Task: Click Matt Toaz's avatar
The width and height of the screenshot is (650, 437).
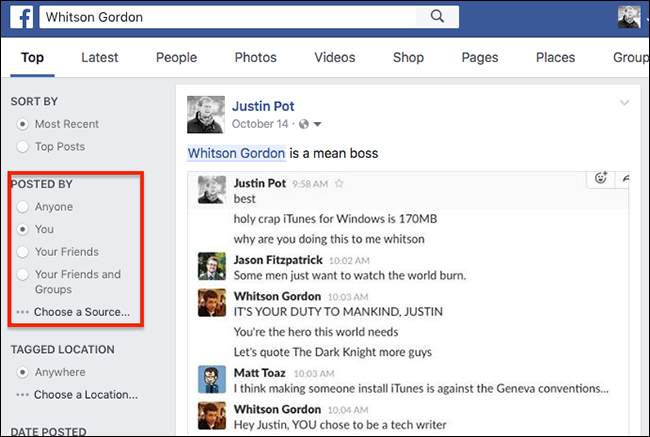Action: (212, 379)
